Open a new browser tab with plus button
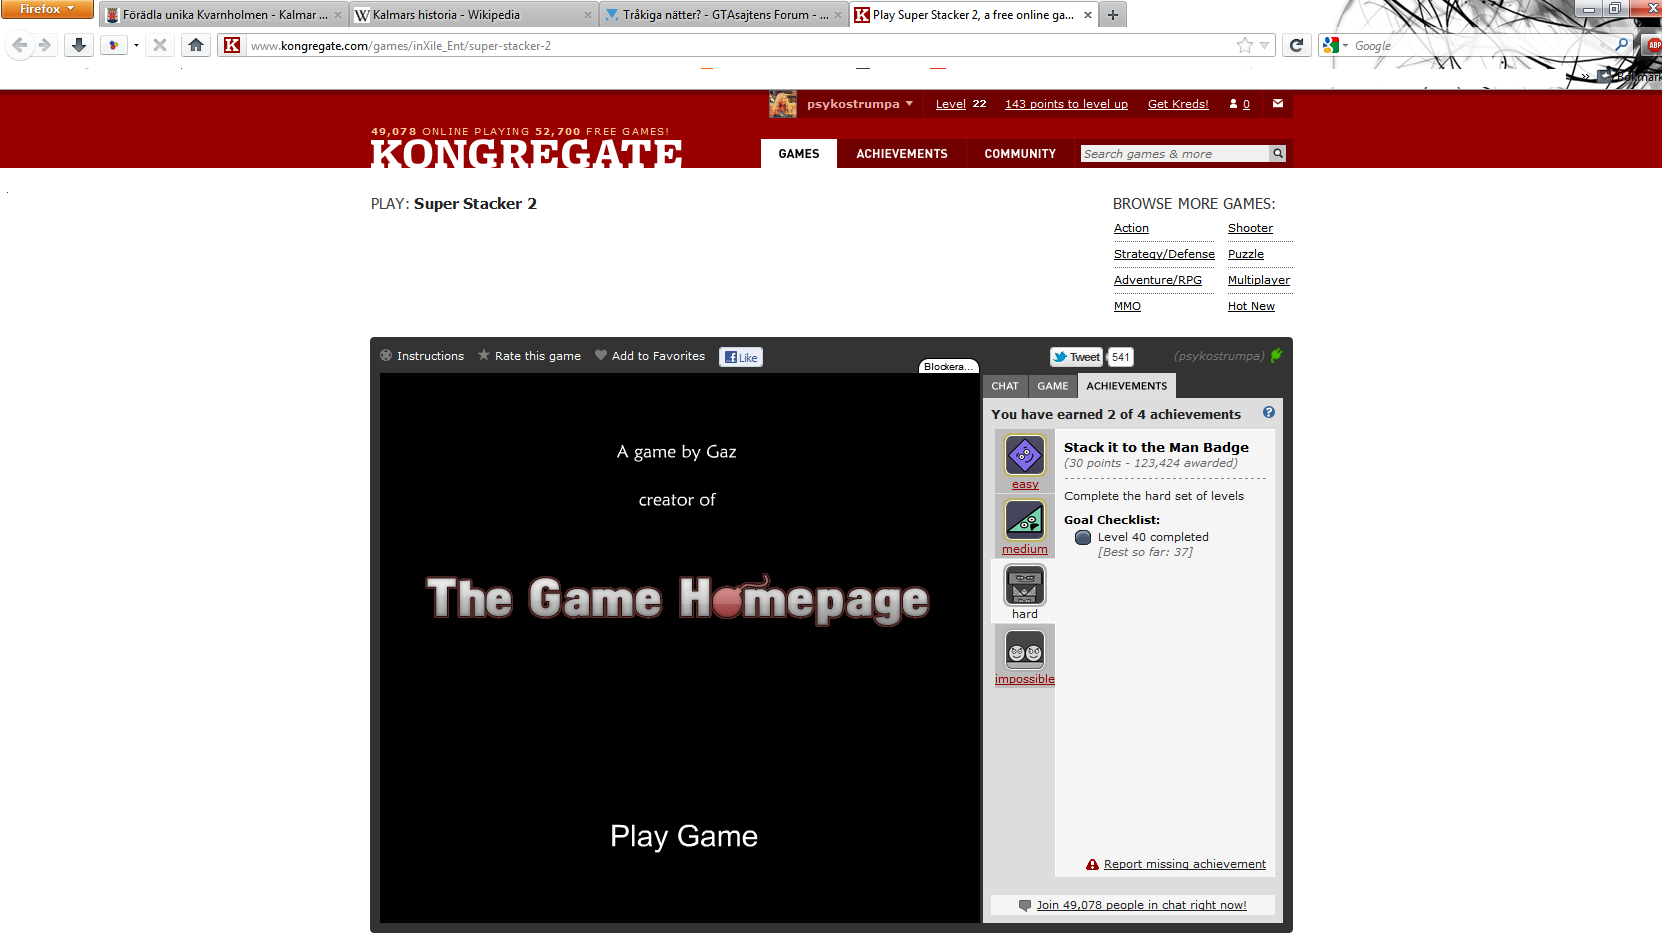 1113,15
